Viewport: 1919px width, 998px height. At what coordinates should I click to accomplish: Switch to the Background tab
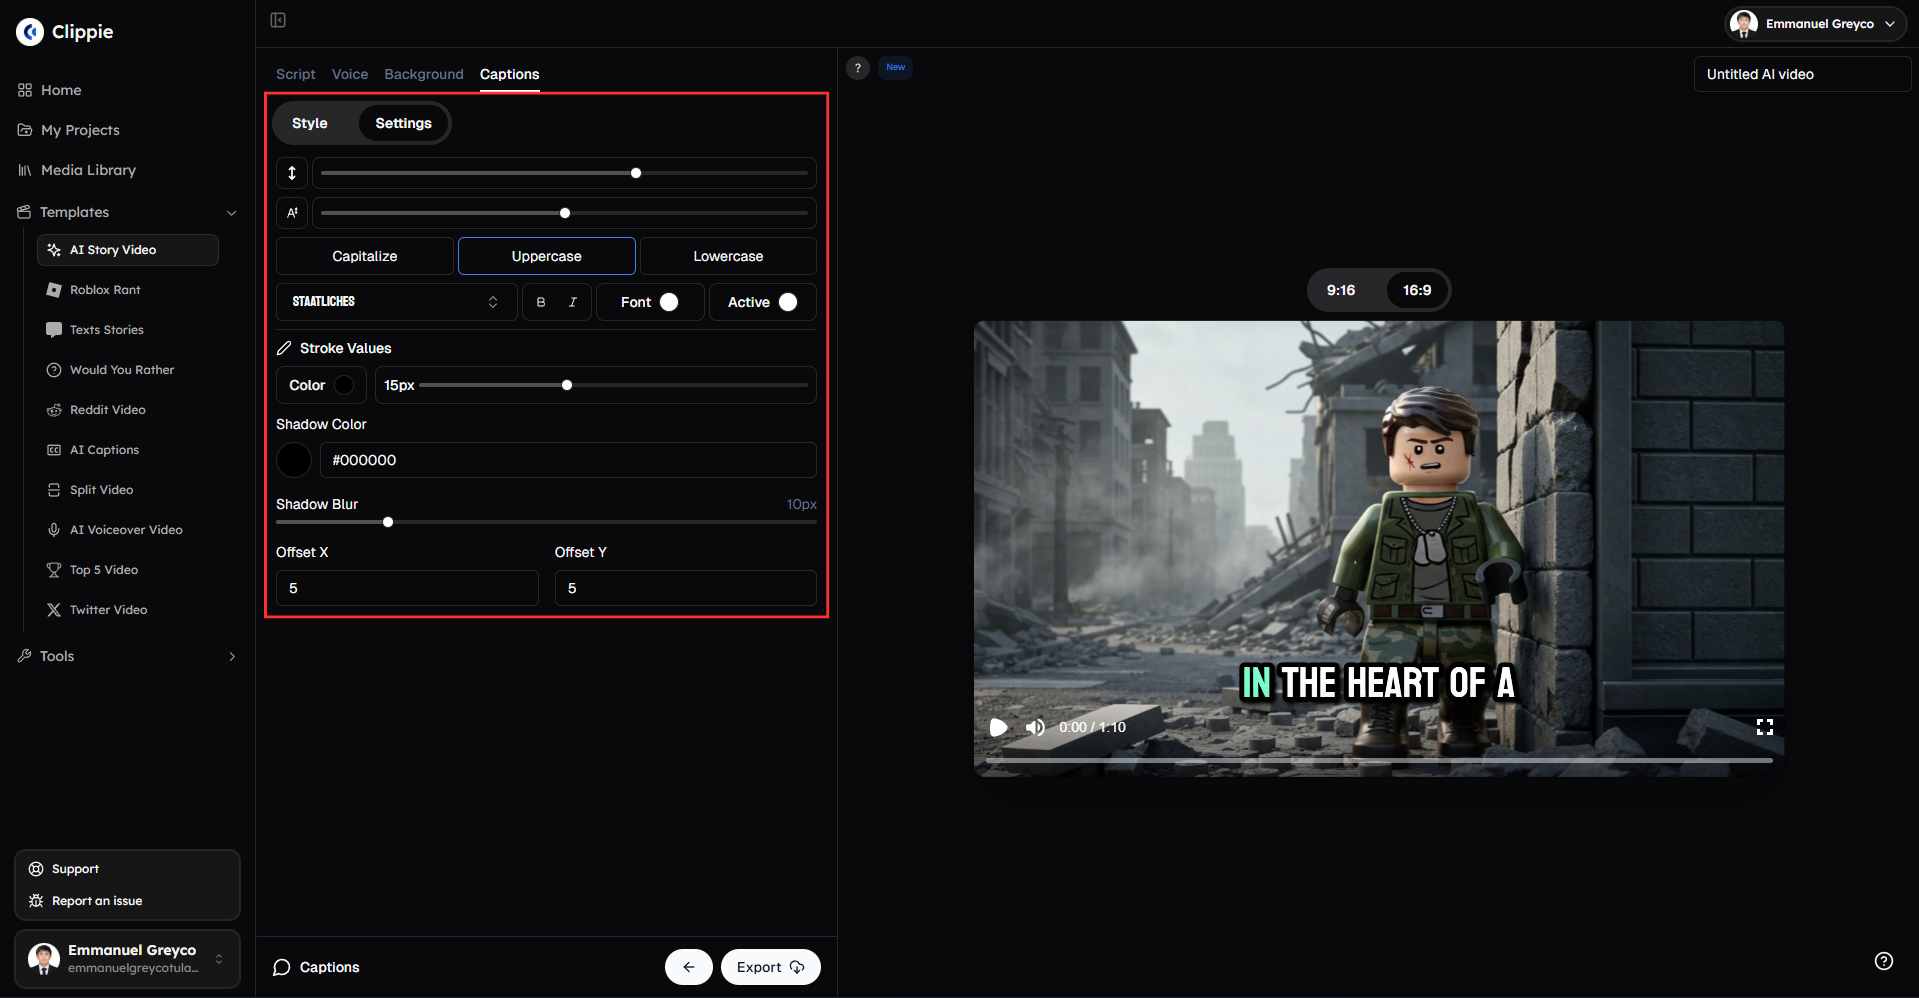pyautogui.click(x=424, y=74)
